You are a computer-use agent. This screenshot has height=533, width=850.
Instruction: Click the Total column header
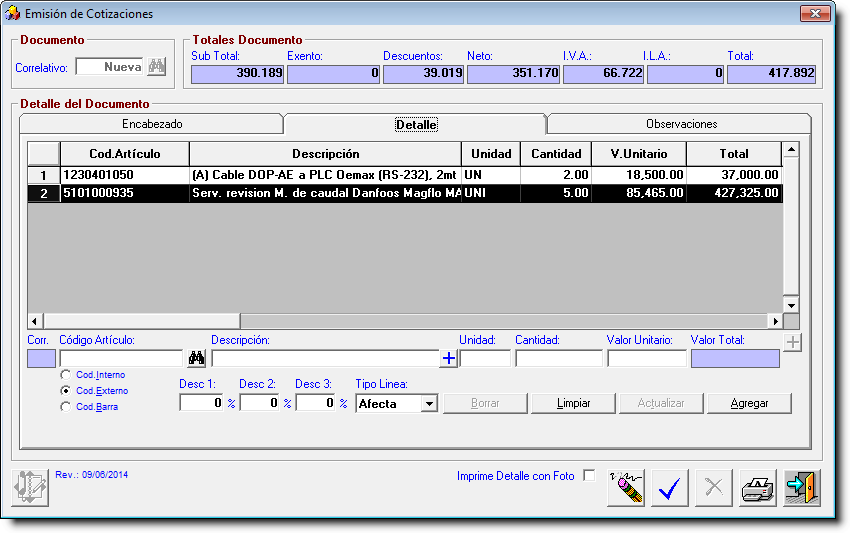click(x=734, y=154)
